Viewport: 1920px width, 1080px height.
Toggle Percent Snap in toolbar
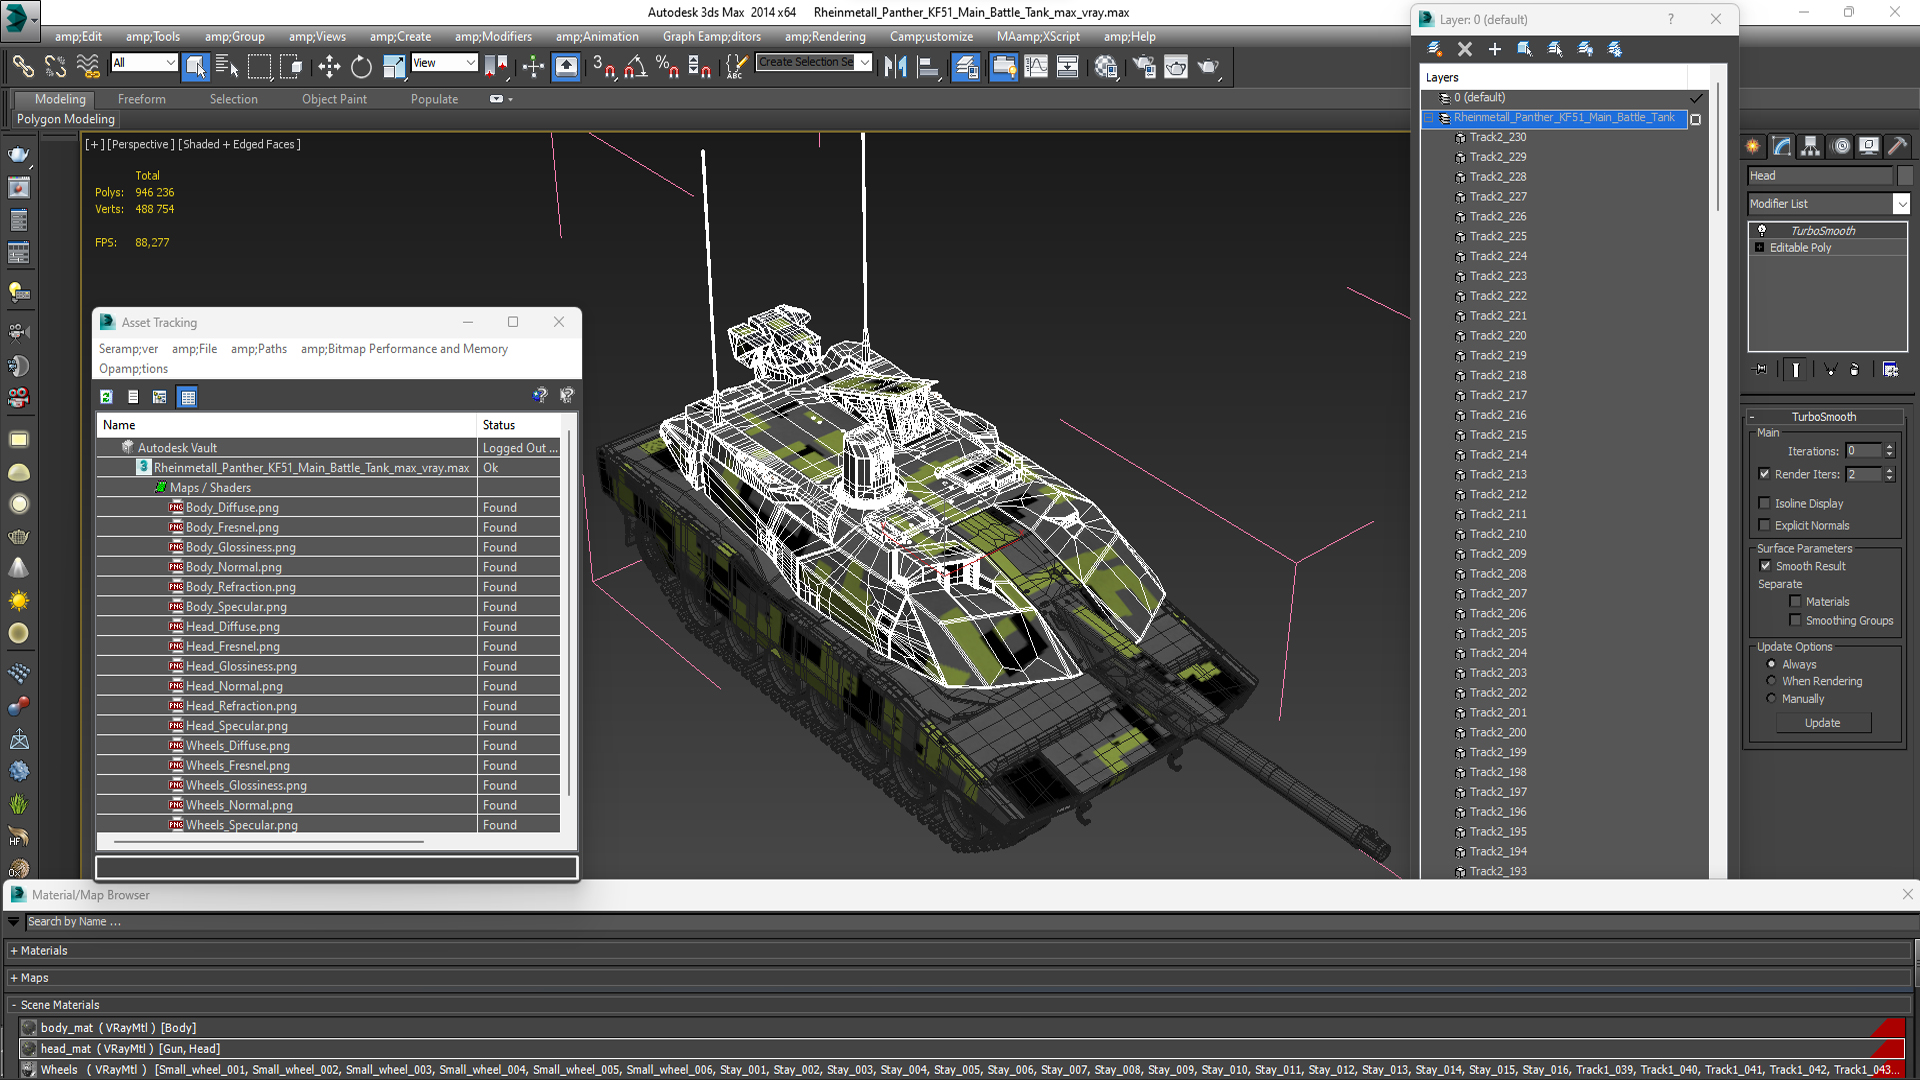[667, 66]
